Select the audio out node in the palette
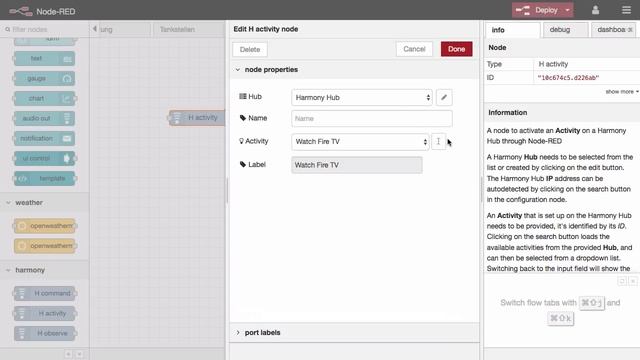Screen dimensions: 640x360 tap(44, 118)
